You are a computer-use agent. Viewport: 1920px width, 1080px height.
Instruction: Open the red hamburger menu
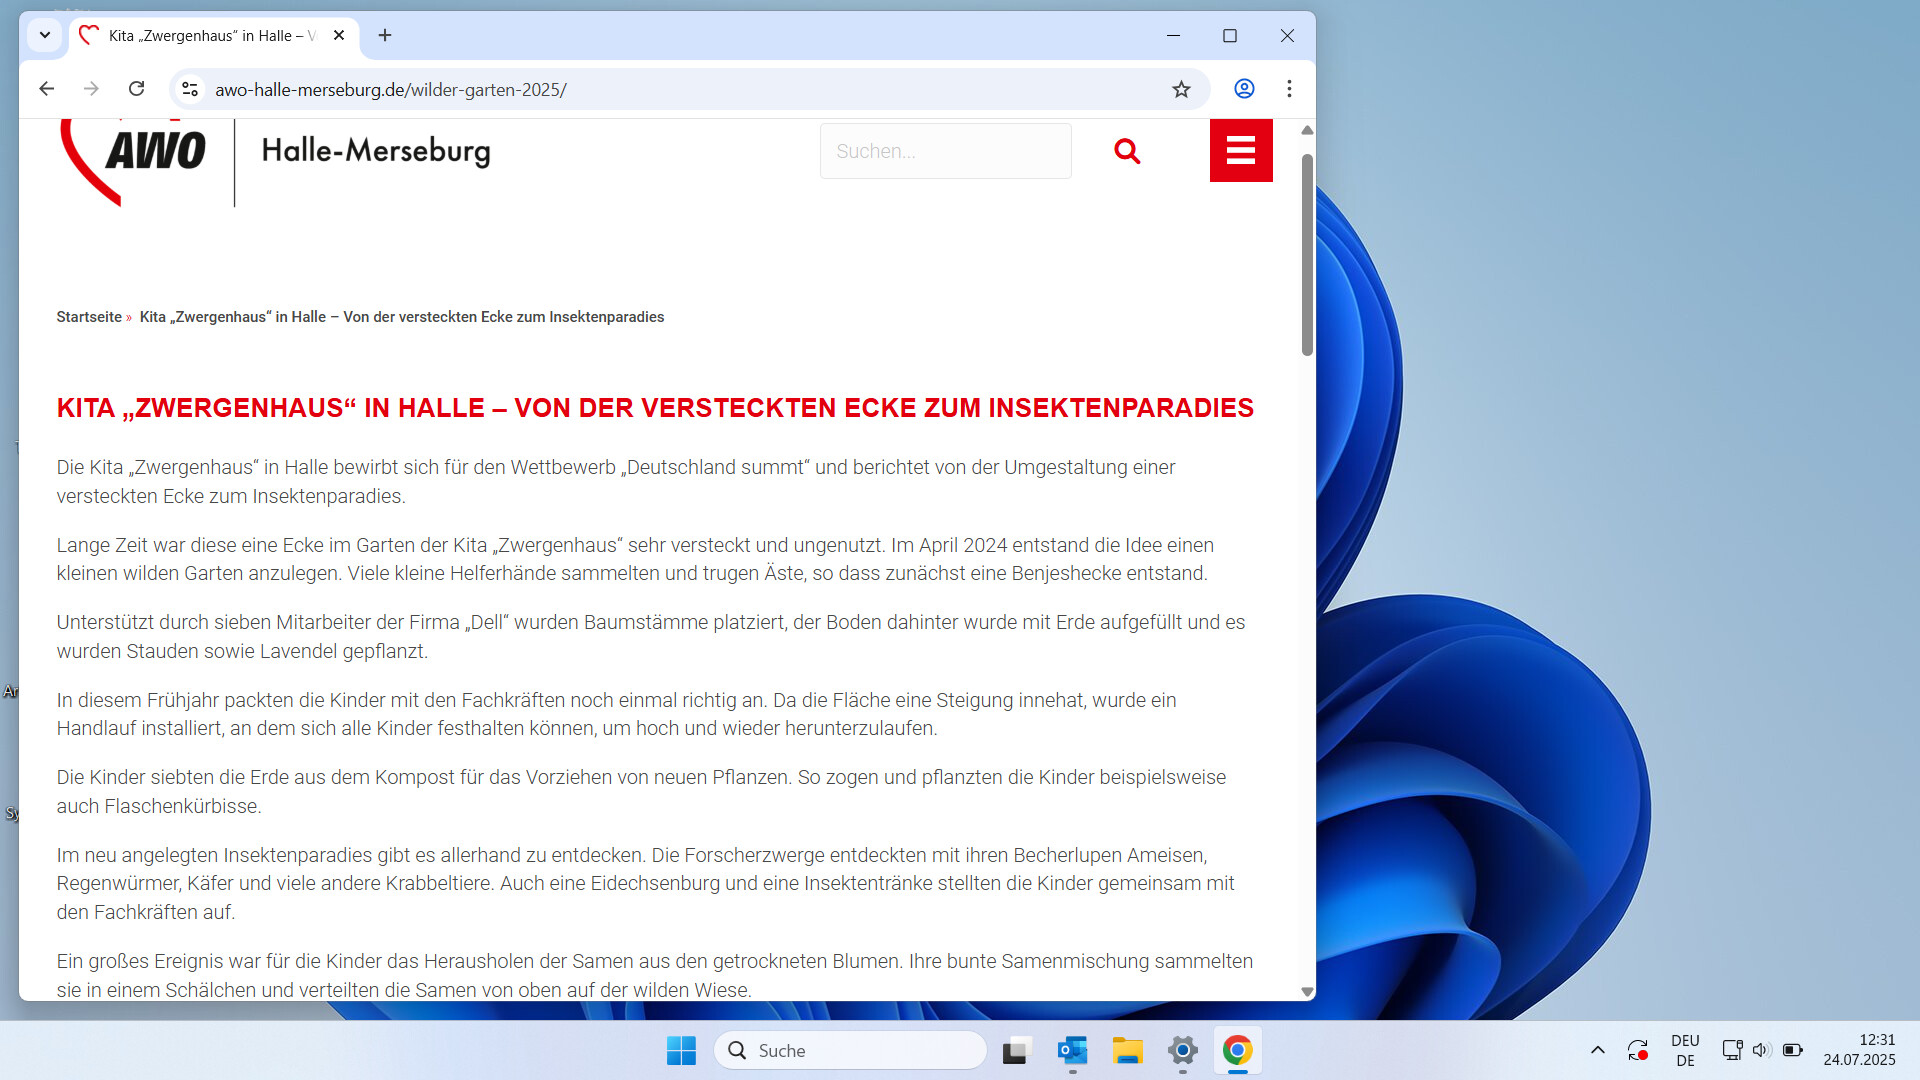coord(1240,151)
